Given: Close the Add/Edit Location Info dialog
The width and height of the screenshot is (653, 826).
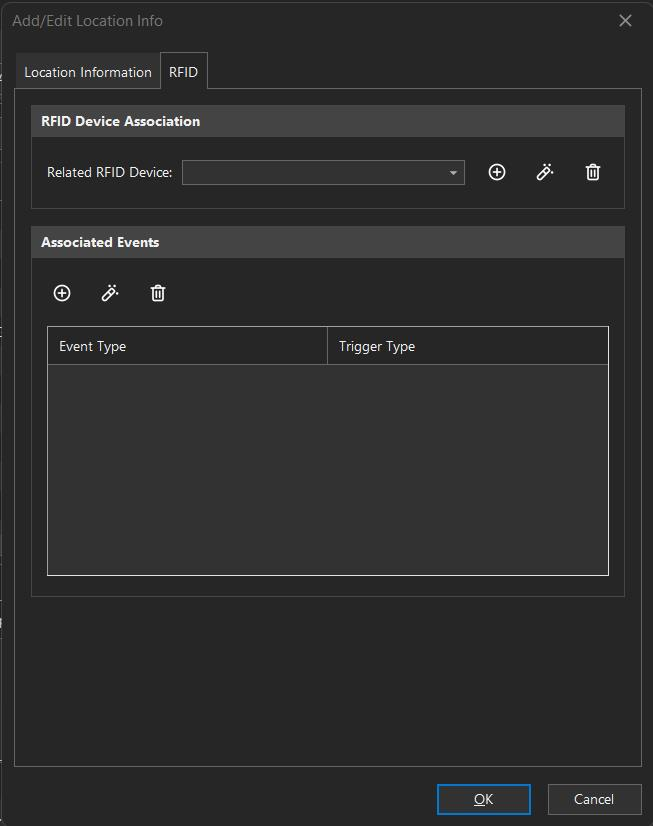Looking at the screenshot, I should (x=625, y=21).
